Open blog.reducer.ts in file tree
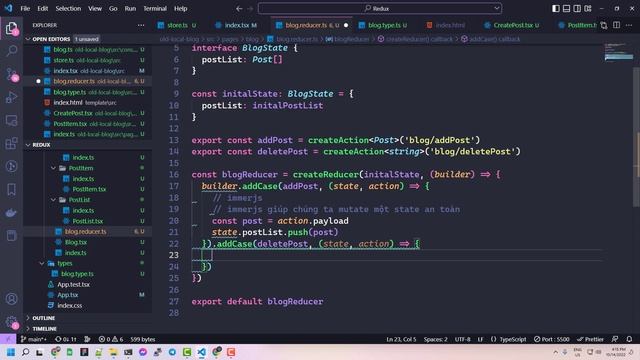Image resolution: width=640 pixels, height=360 pixels. pos(86,231)
